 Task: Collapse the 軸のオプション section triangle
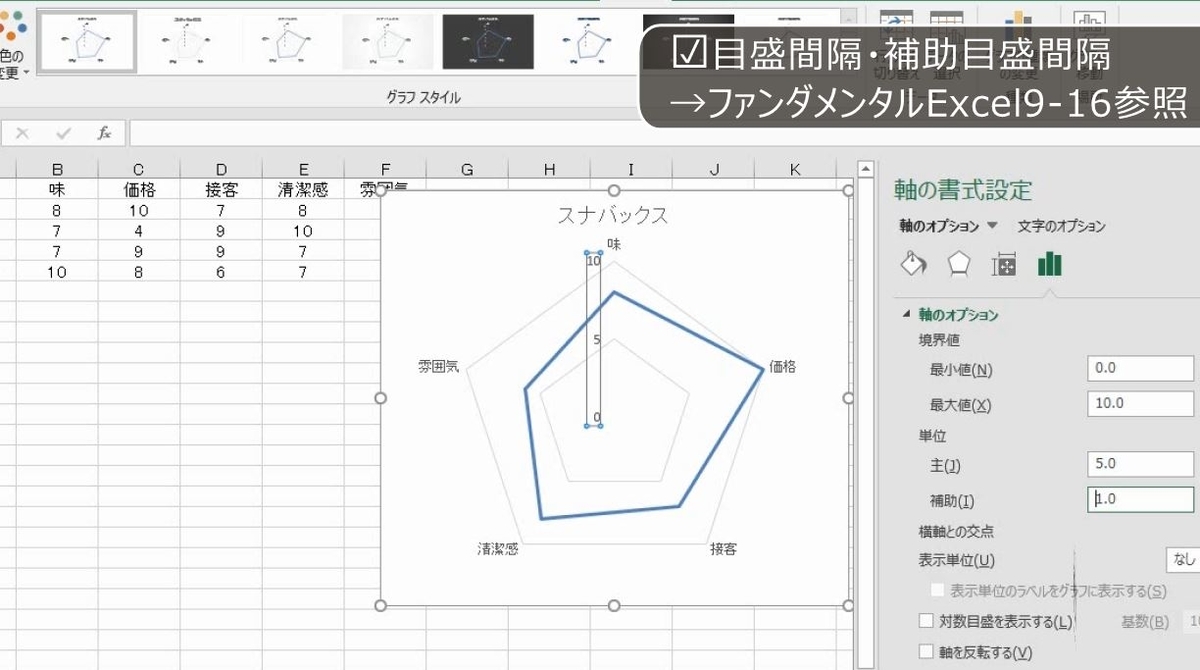click(x=907, y=314)
